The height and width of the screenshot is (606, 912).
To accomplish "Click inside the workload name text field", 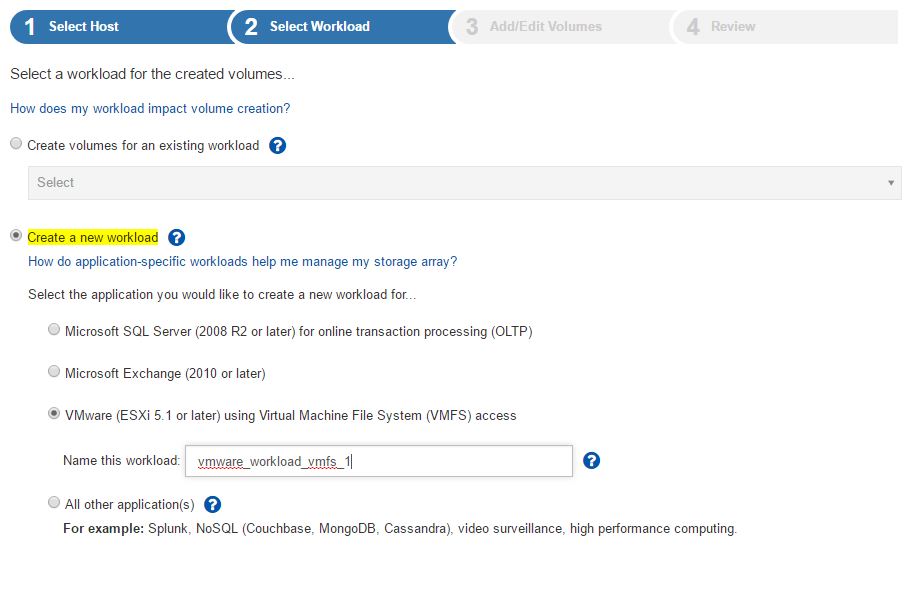I will pos(378,461).
